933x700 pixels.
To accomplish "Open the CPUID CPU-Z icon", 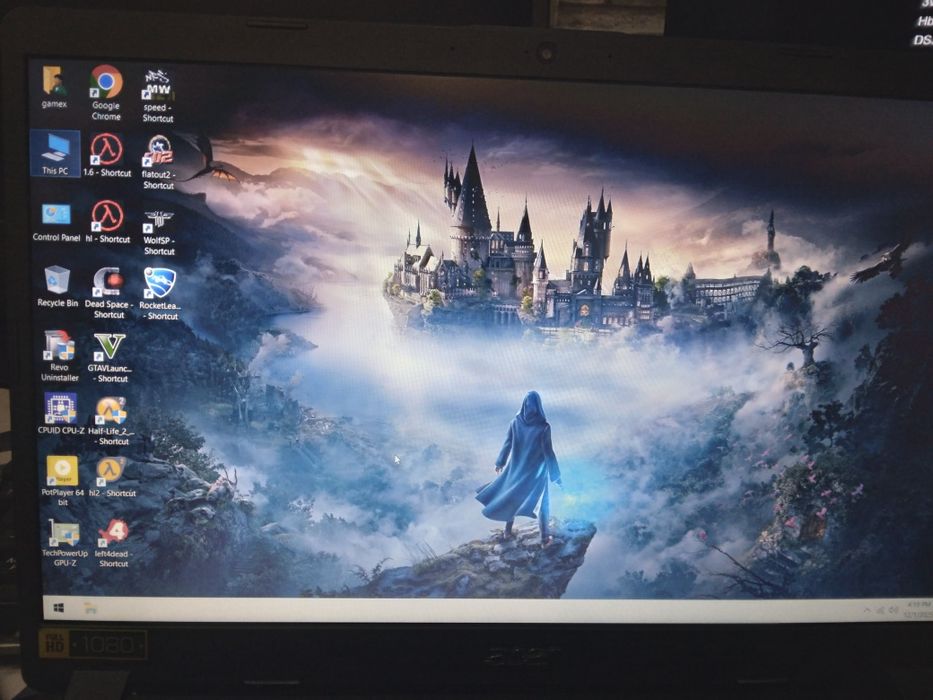I will [x=61, y=412].
